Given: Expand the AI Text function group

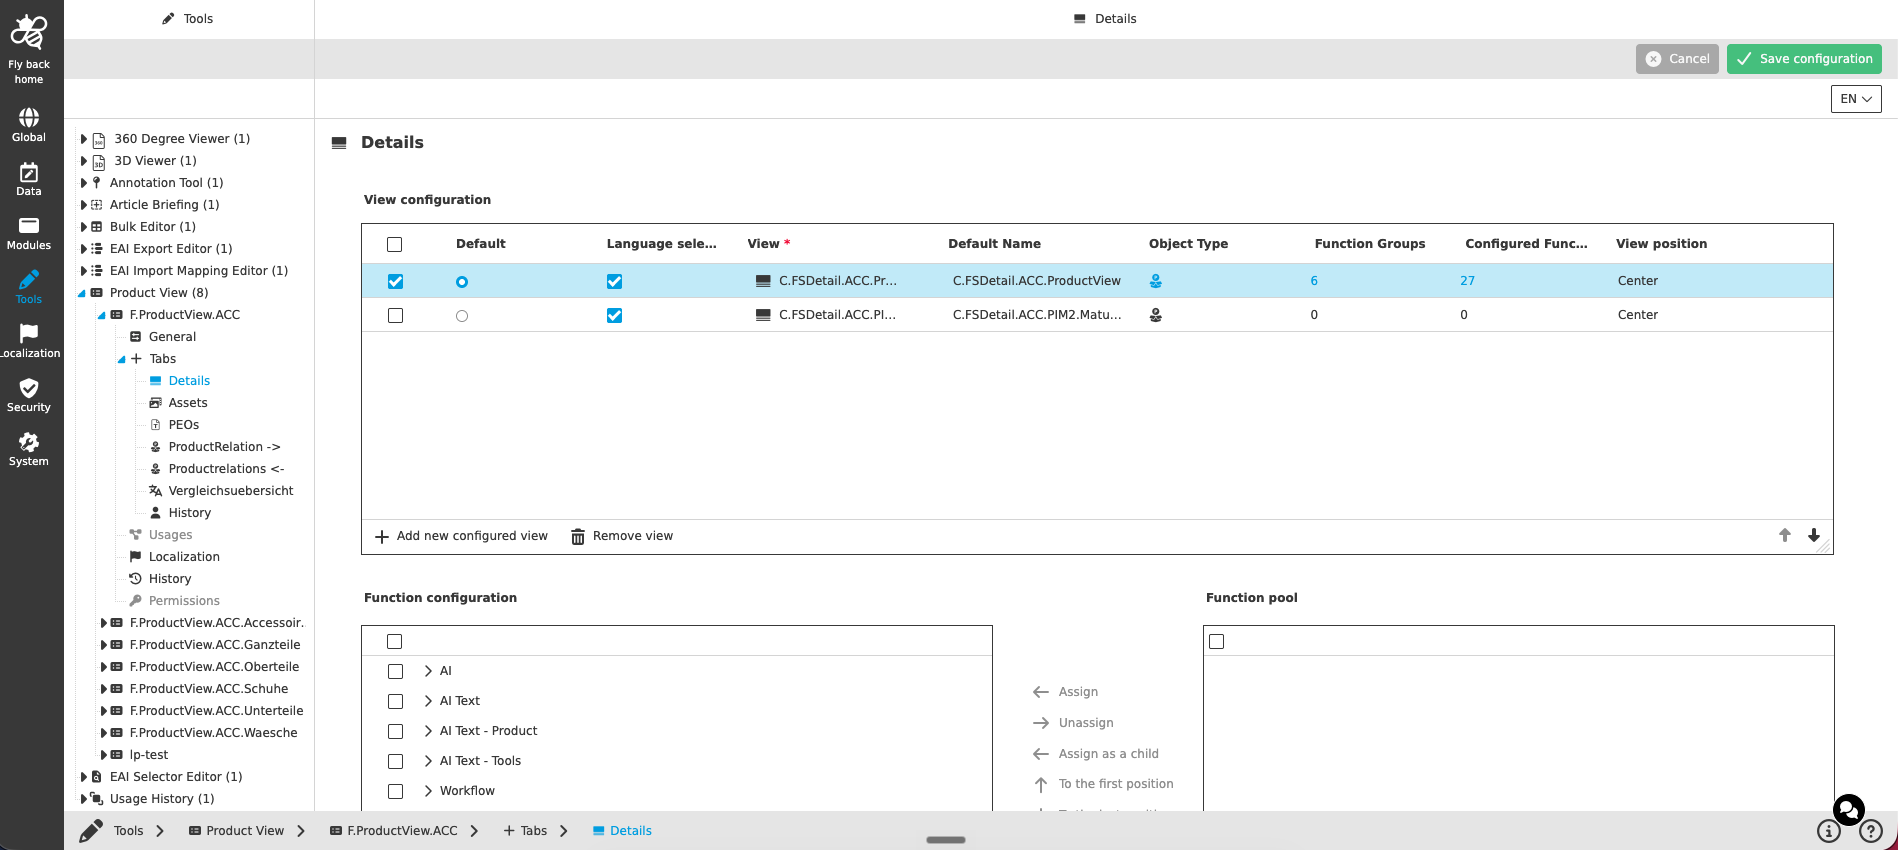Looking at the screenshot, I should pos(428,701).
